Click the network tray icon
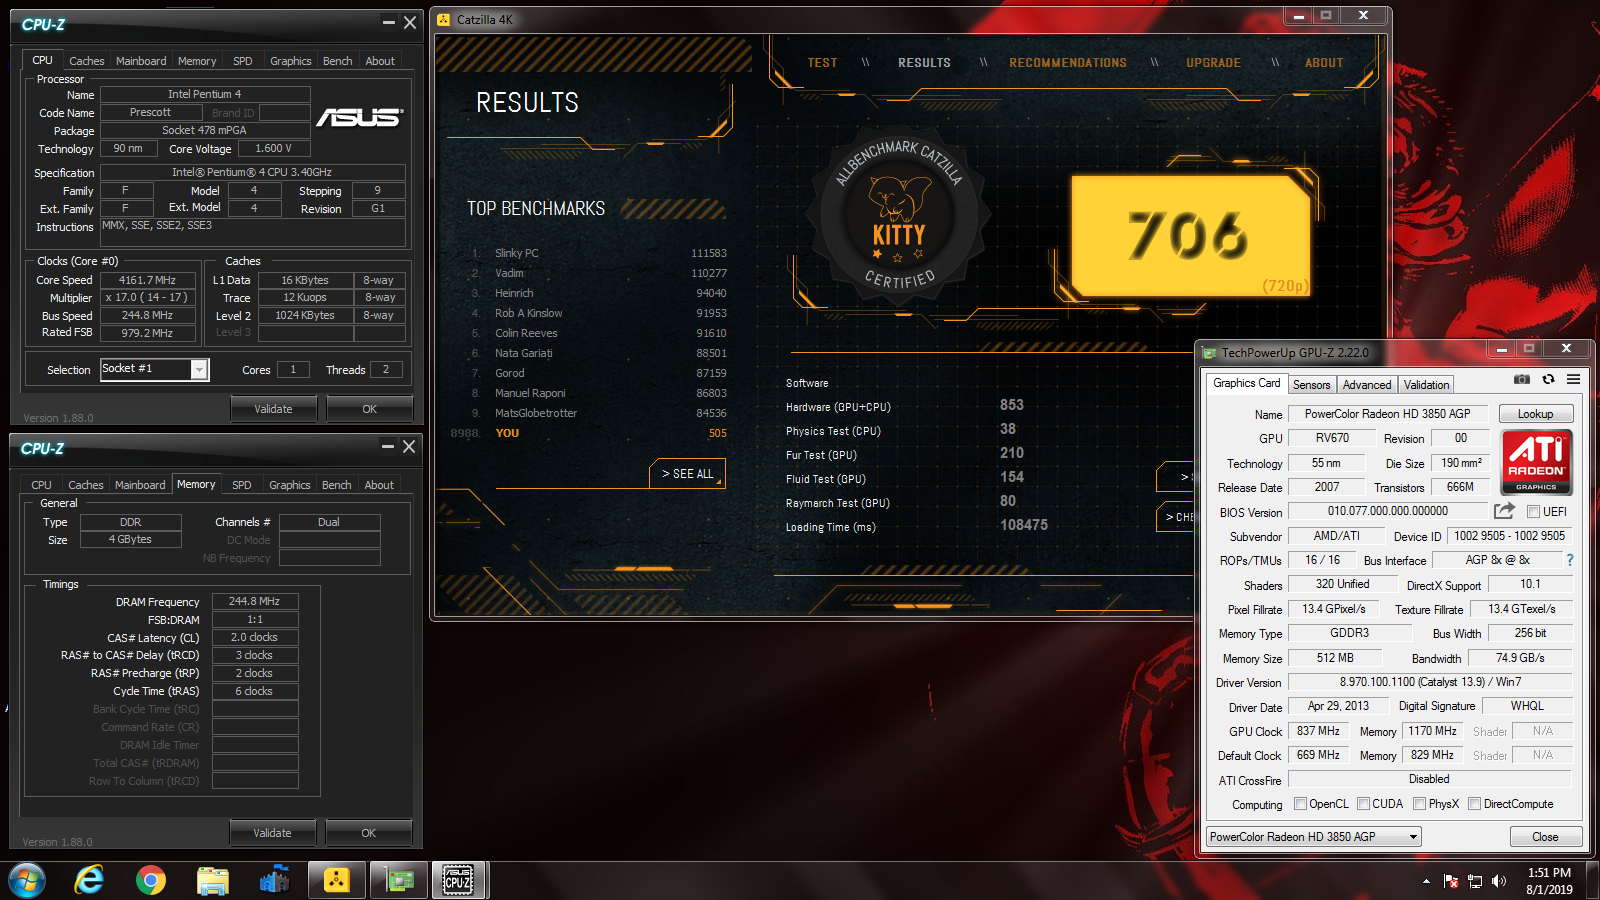1600x900 pixels. coord(1475,881)
